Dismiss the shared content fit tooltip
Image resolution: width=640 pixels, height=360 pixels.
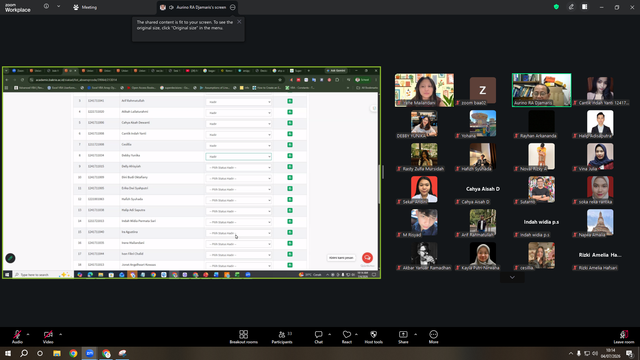tap(239, 22)
